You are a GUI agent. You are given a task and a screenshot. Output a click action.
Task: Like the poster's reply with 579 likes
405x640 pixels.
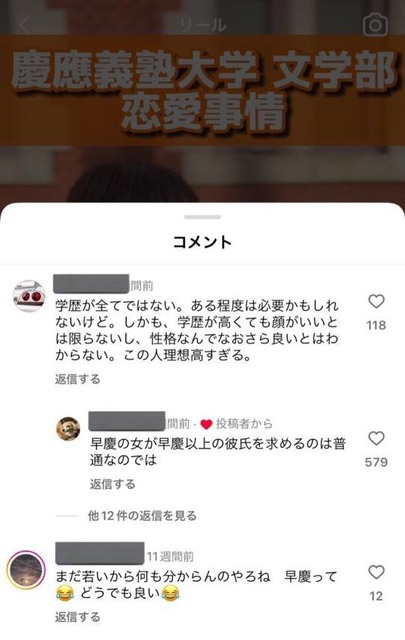click(376, 438)
